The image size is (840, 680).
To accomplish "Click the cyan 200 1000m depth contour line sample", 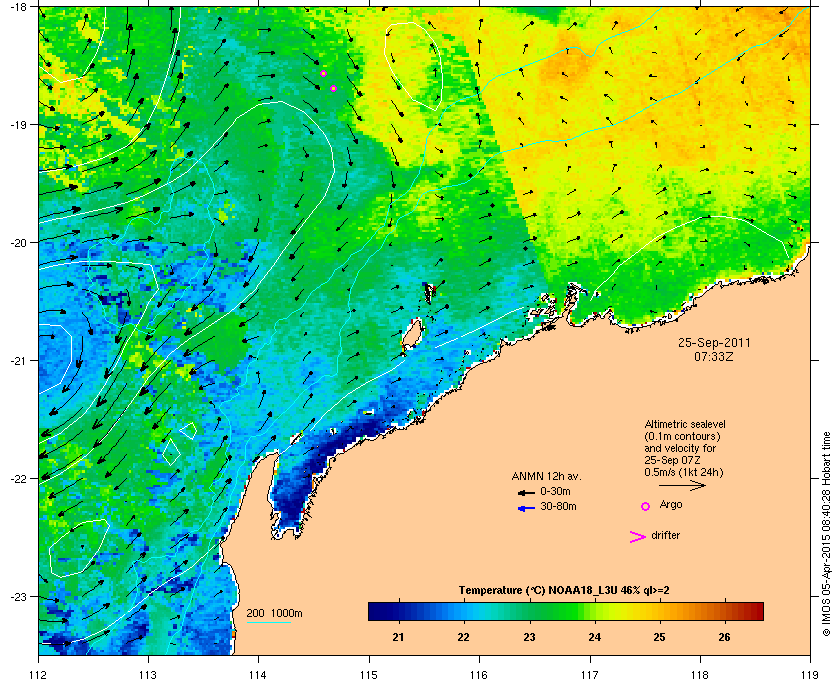I will click(268, 622).
